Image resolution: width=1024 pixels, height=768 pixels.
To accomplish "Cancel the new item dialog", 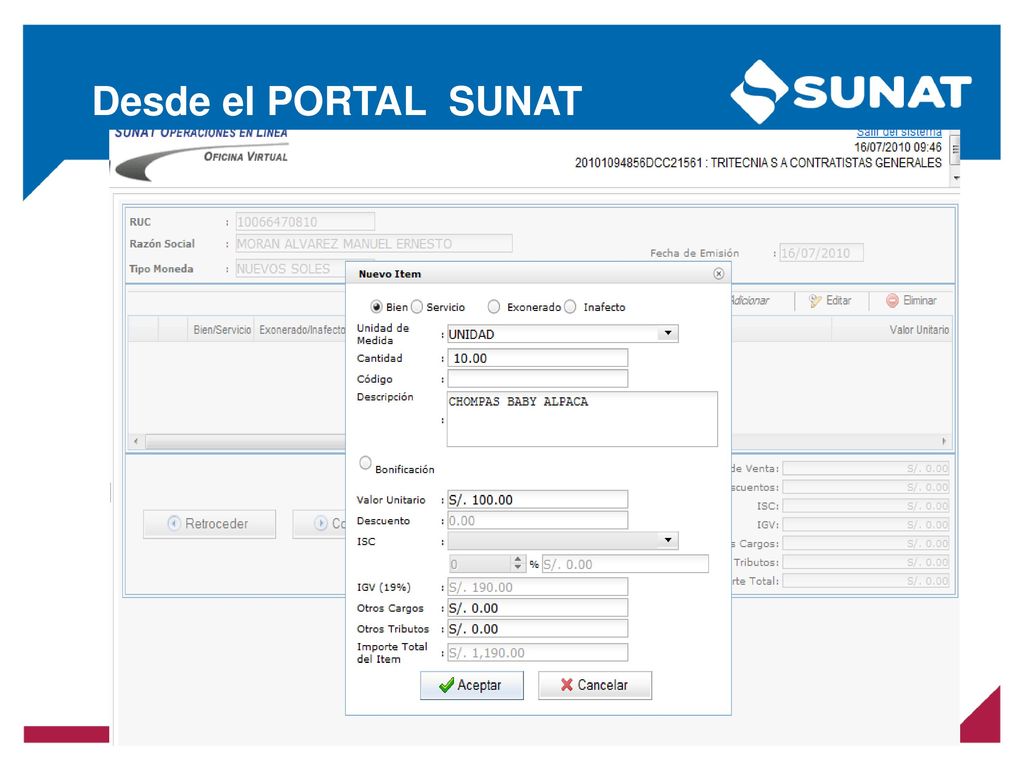I will [594, 685].
